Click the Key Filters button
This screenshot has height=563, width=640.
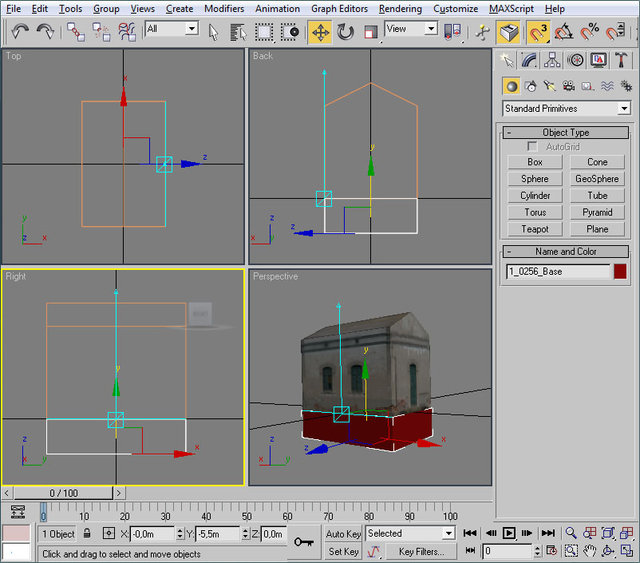[x=421, y=551]
